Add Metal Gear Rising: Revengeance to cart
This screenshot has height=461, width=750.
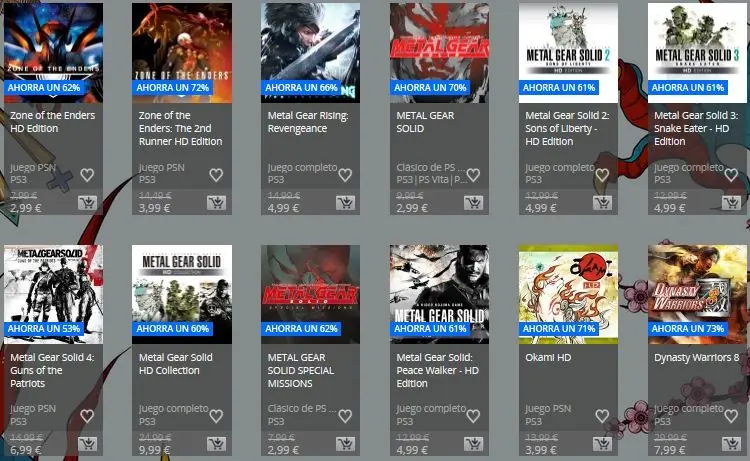(345, 203)
